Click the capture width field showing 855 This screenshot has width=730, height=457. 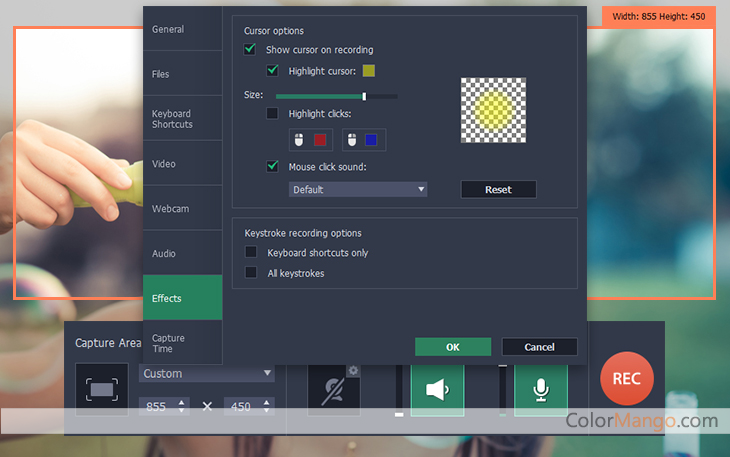point(158,406)
